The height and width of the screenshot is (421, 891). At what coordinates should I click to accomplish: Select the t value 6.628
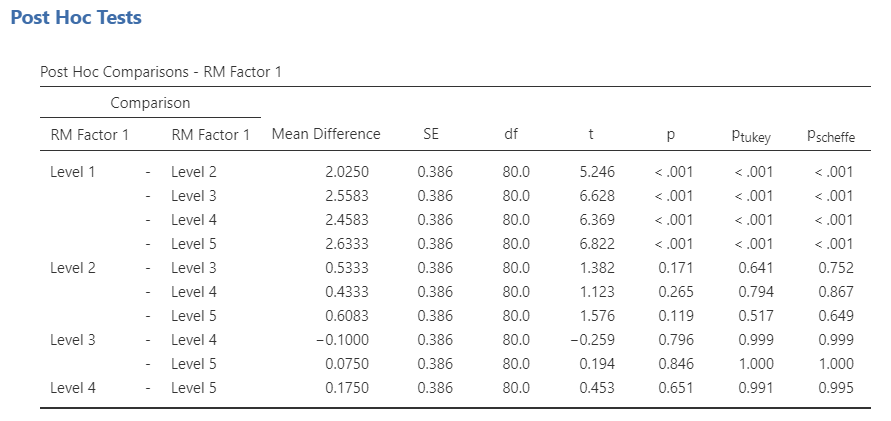tap(597, 196)
